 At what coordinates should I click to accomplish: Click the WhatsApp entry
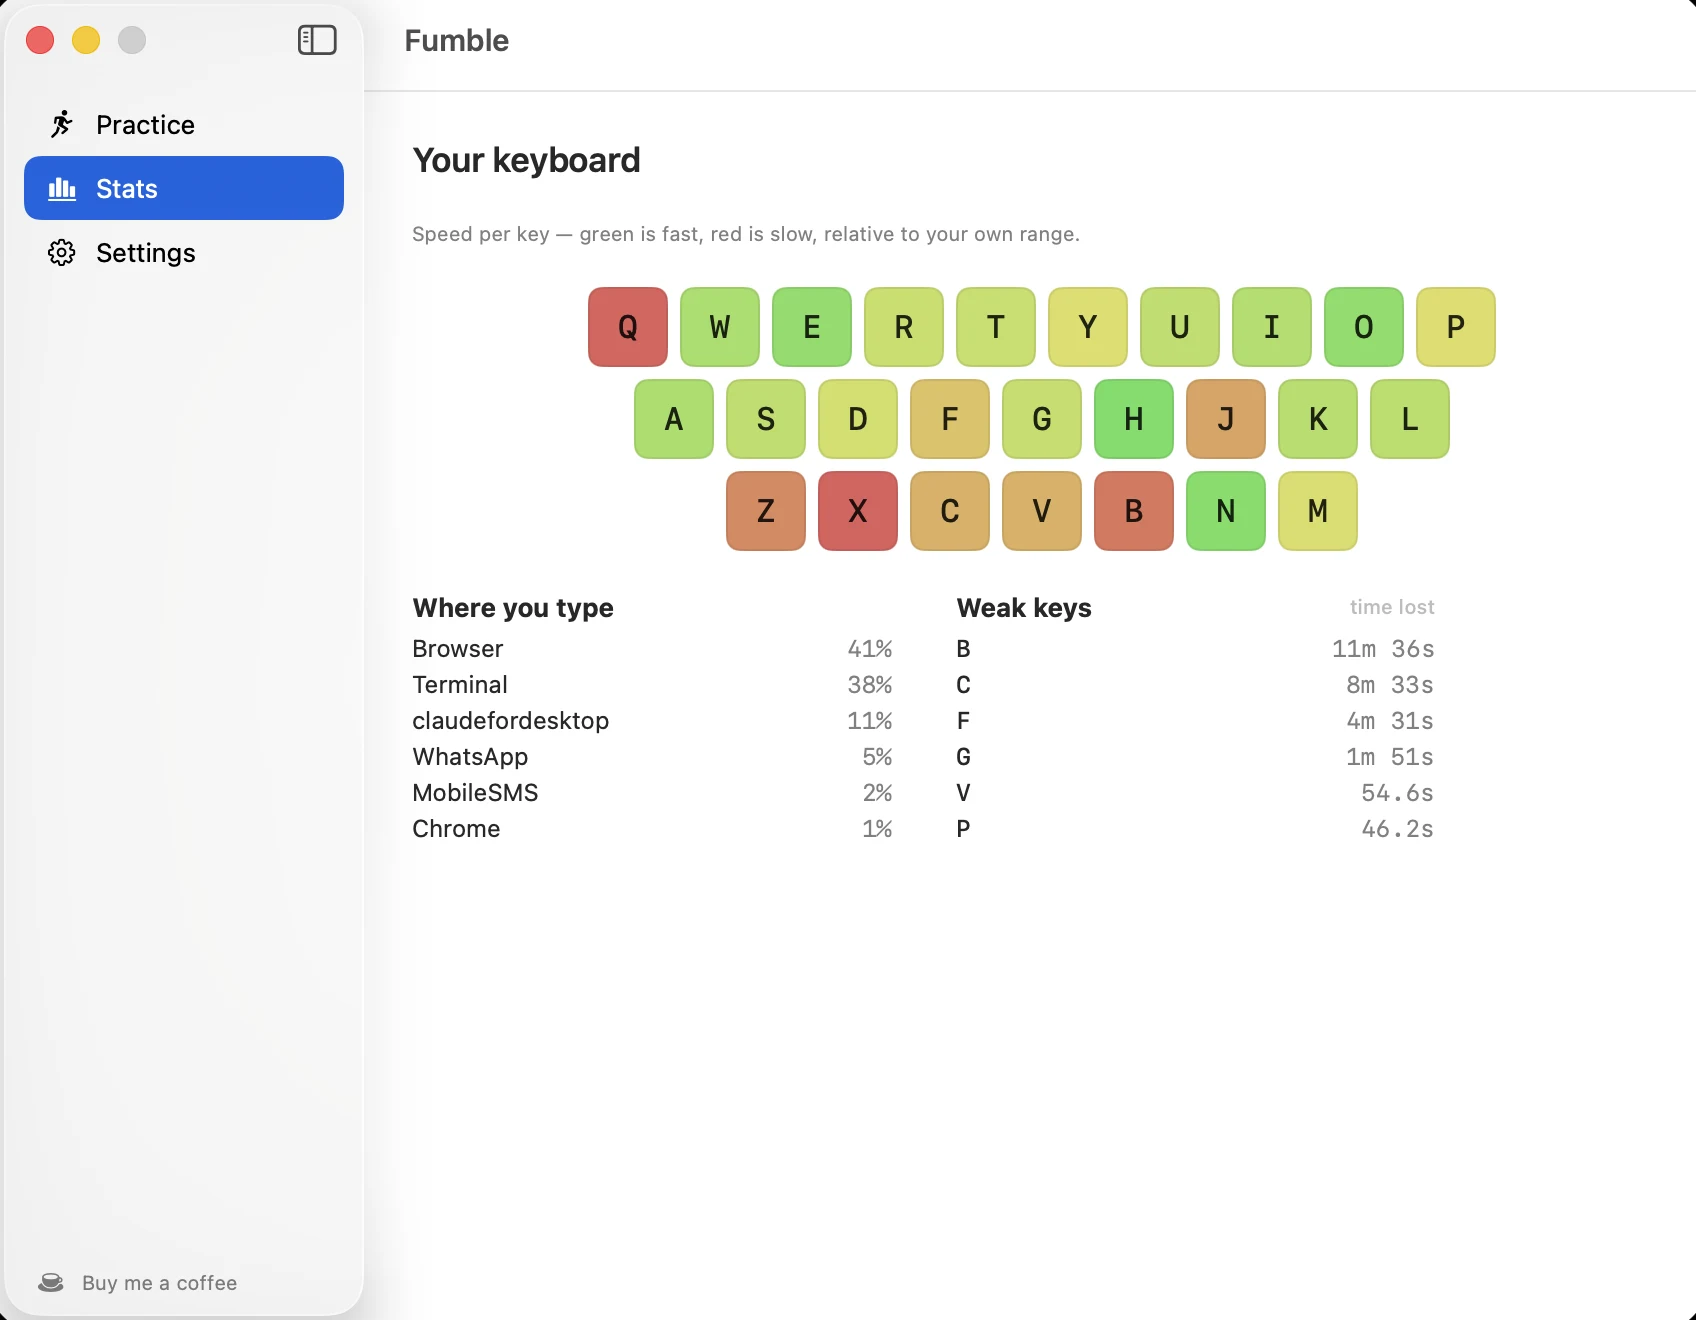coord(652,757)
